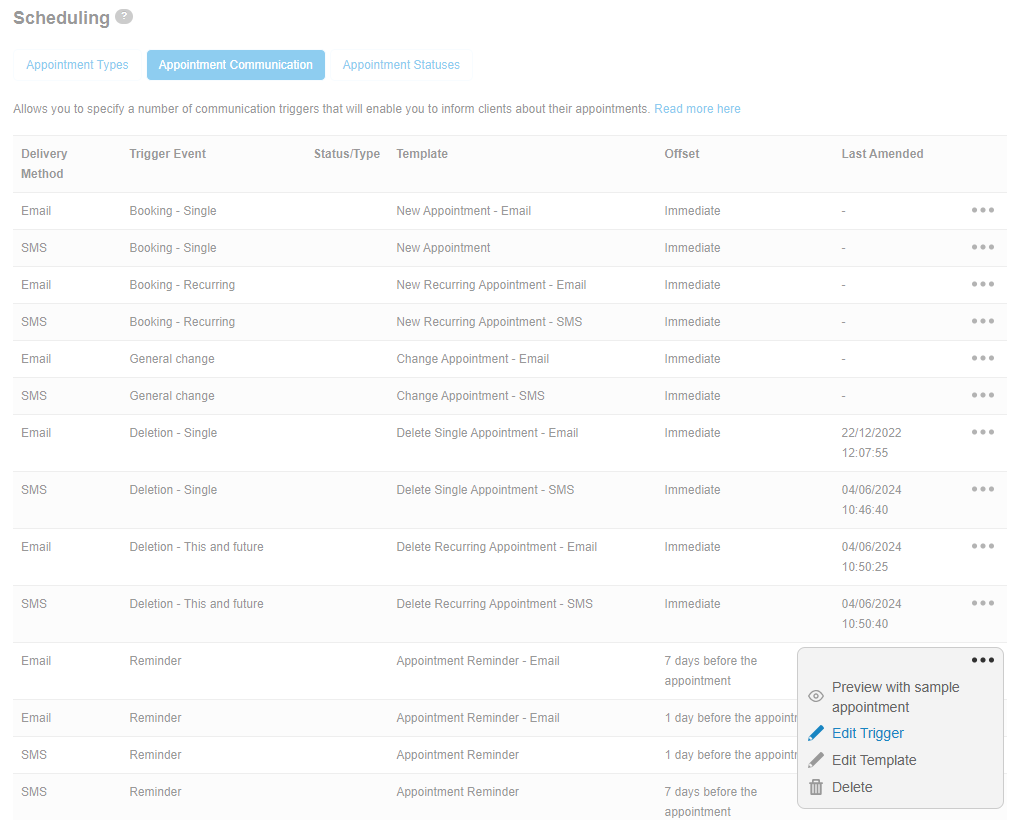
Task: Click the 22/12/2022 12:07:55 last amended date
Action: (x=872, y=442)
